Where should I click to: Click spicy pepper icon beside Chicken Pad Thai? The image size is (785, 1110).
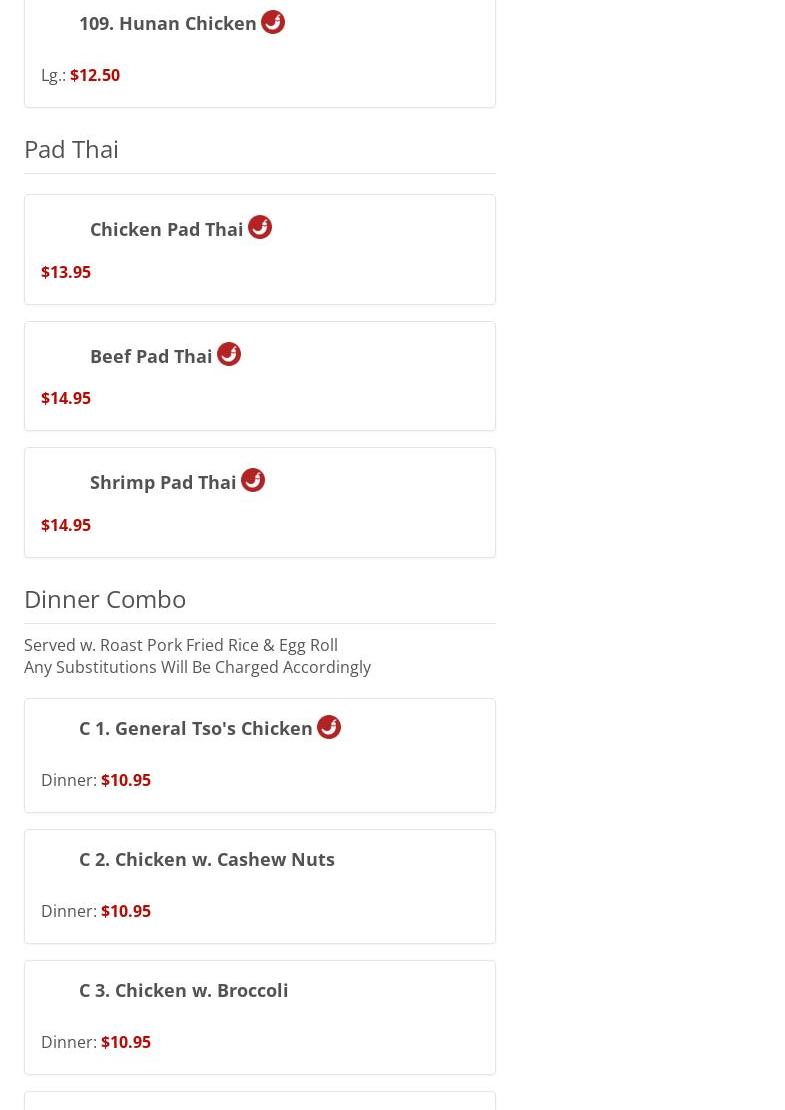pos(260,227)
